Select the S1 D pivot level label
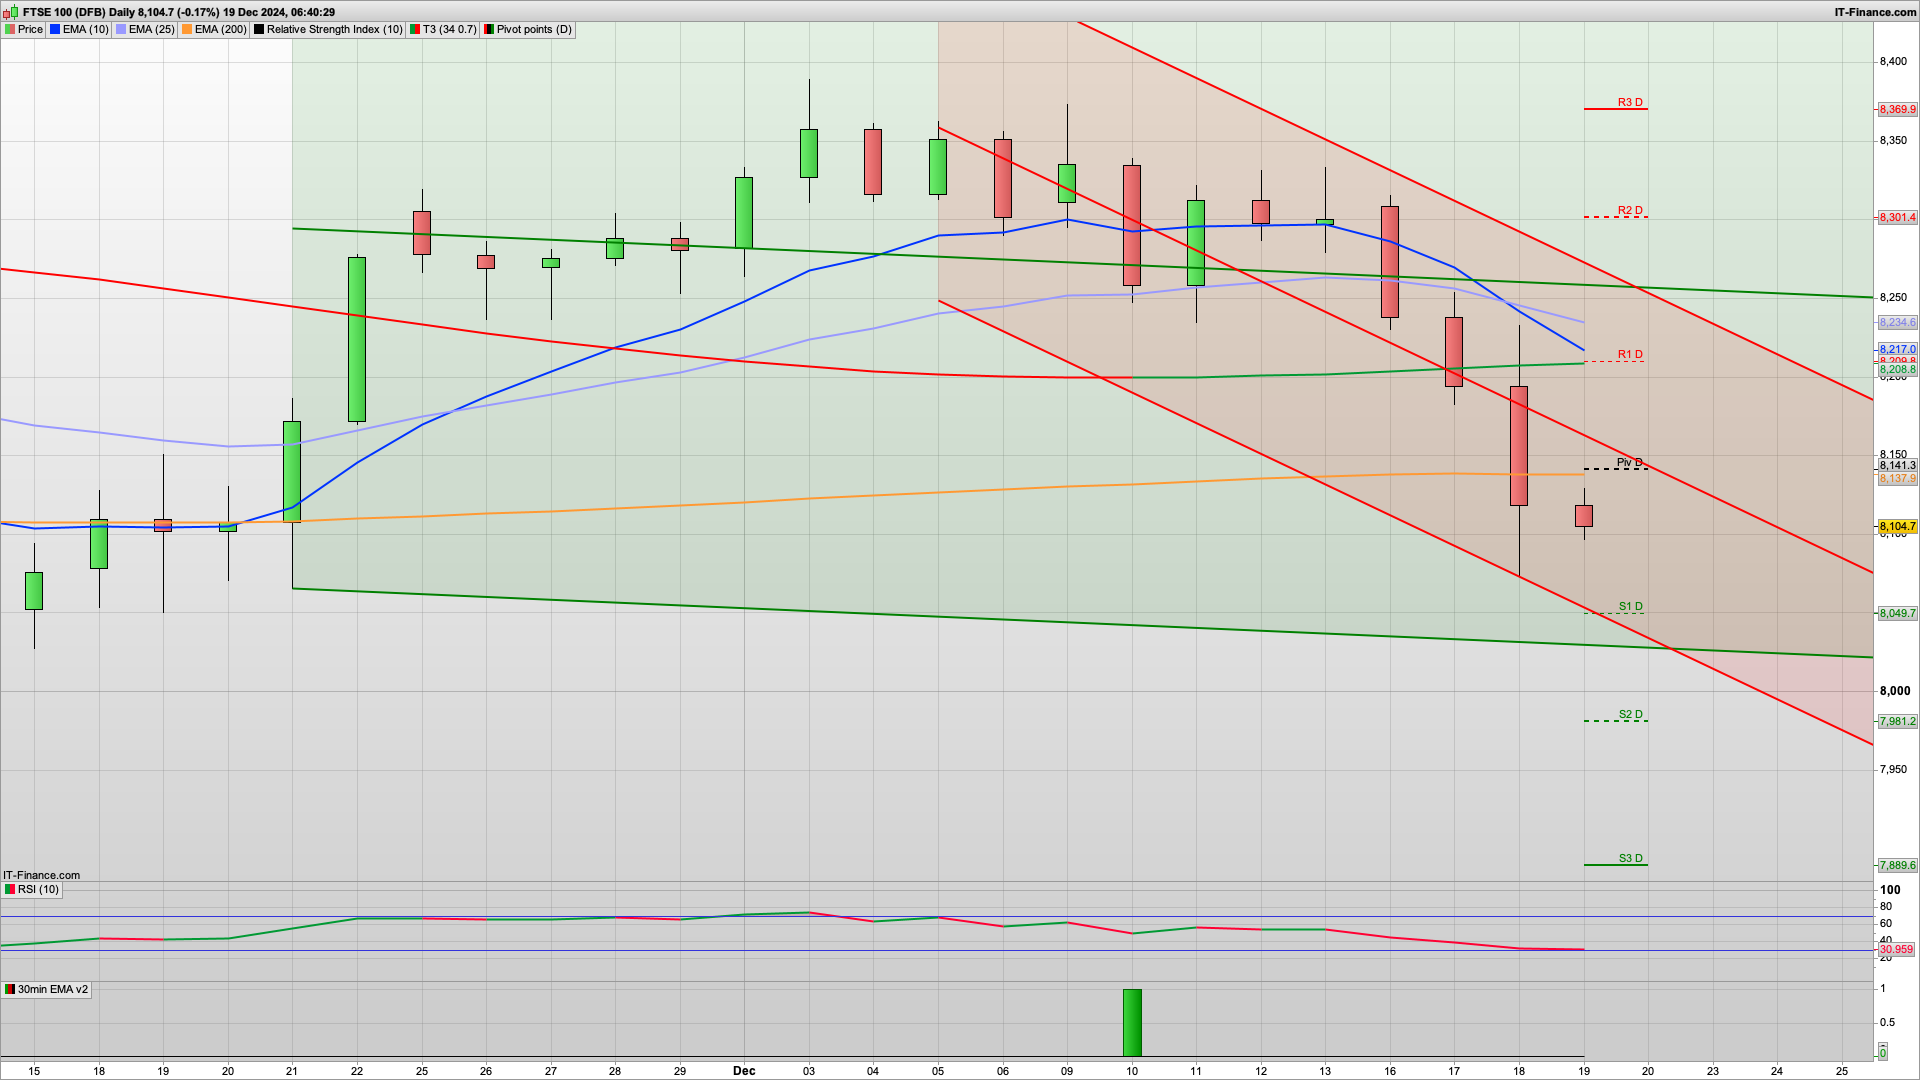 (x=1630, y=607)
